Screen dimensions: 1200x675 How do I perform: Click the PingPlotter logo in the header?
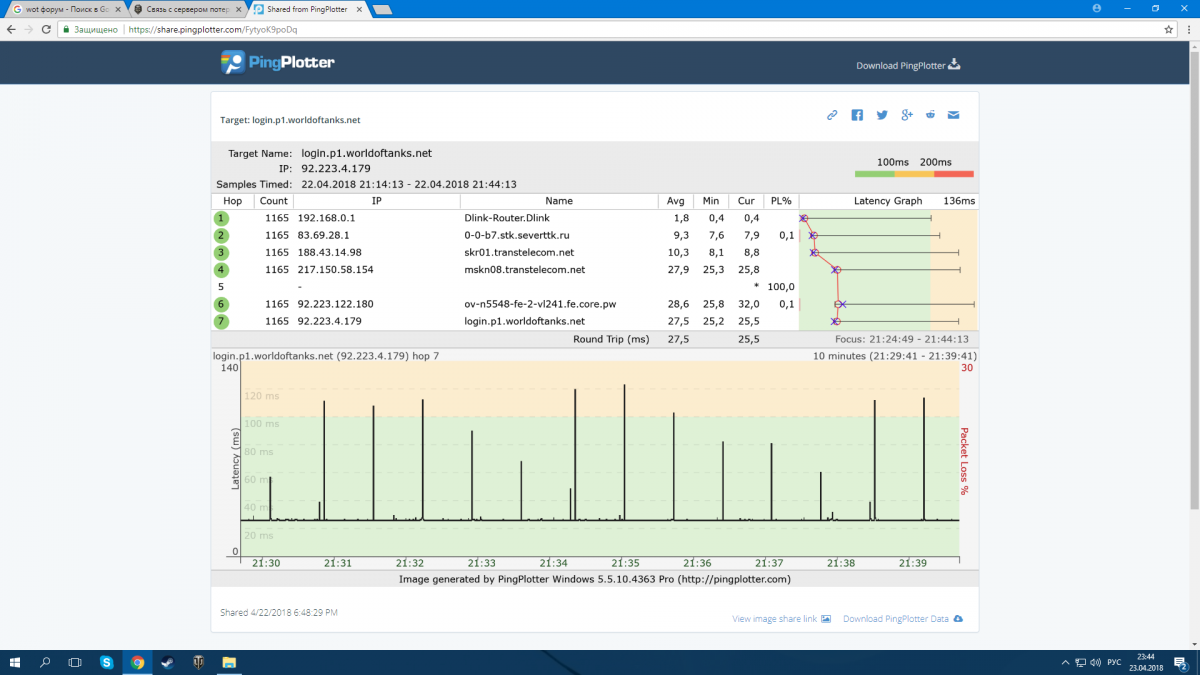tap(278, 63)
